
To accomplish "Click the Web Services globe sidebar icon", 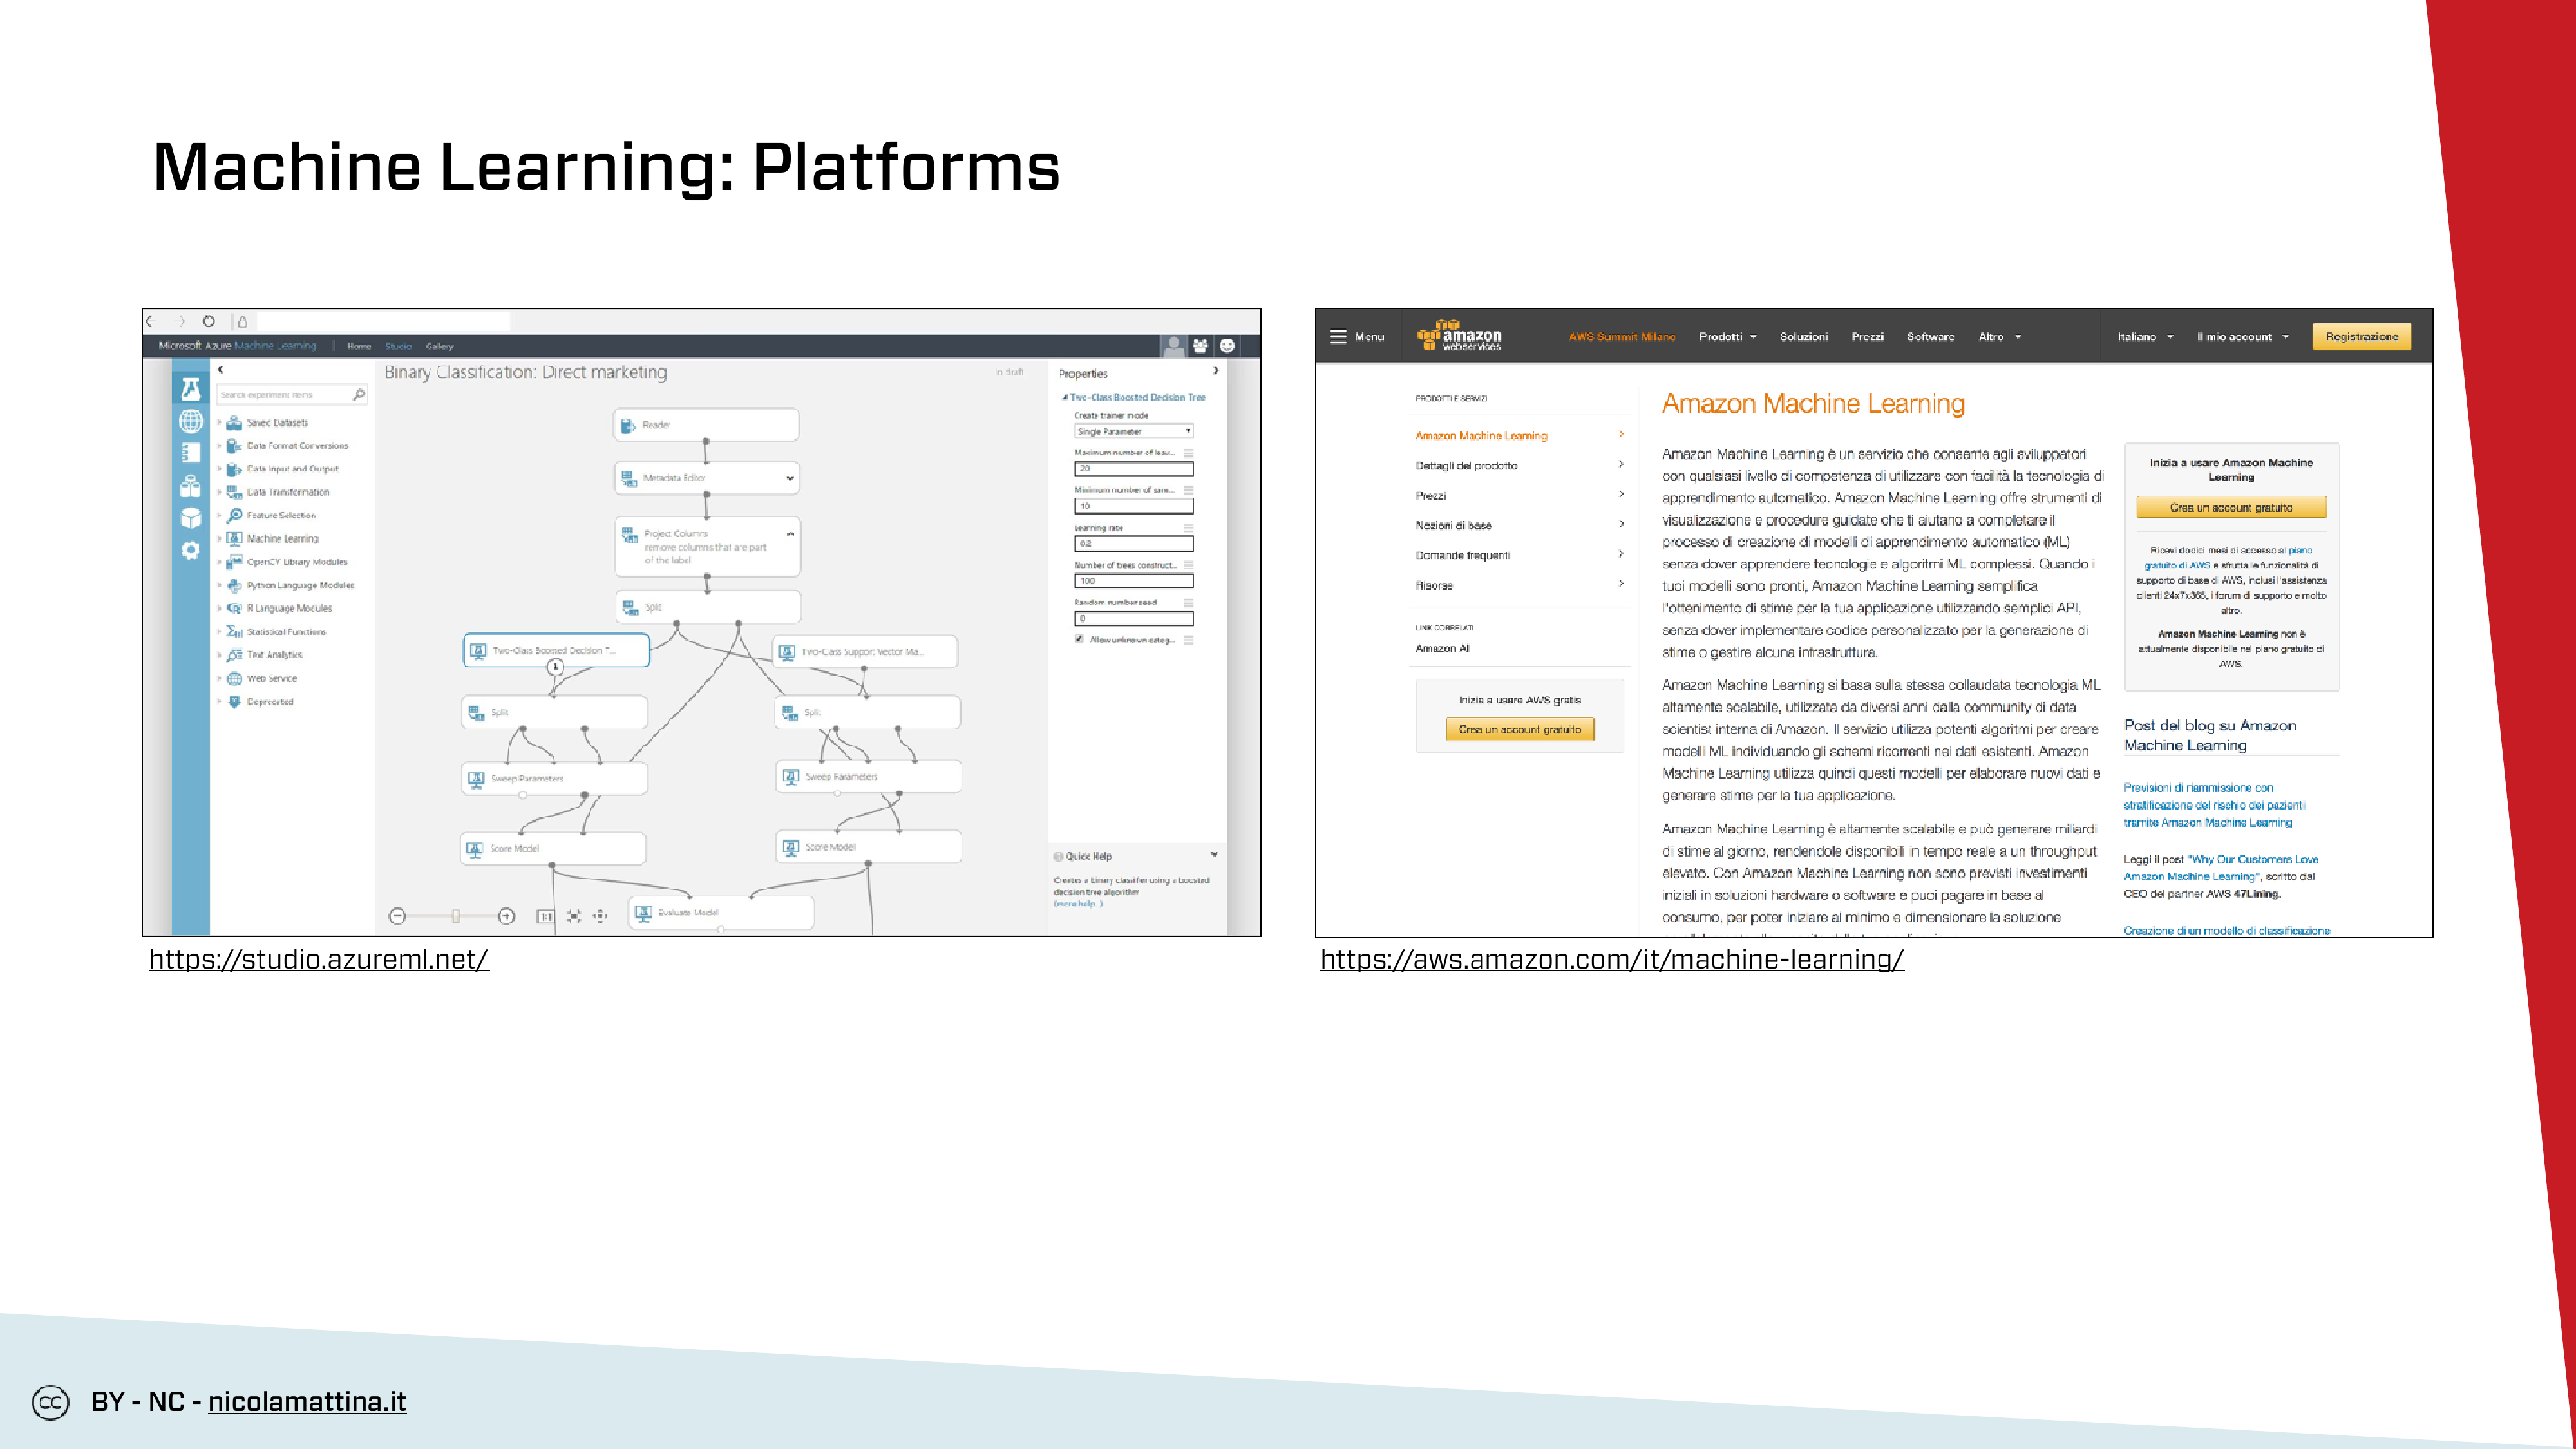I will pos(190,421).
